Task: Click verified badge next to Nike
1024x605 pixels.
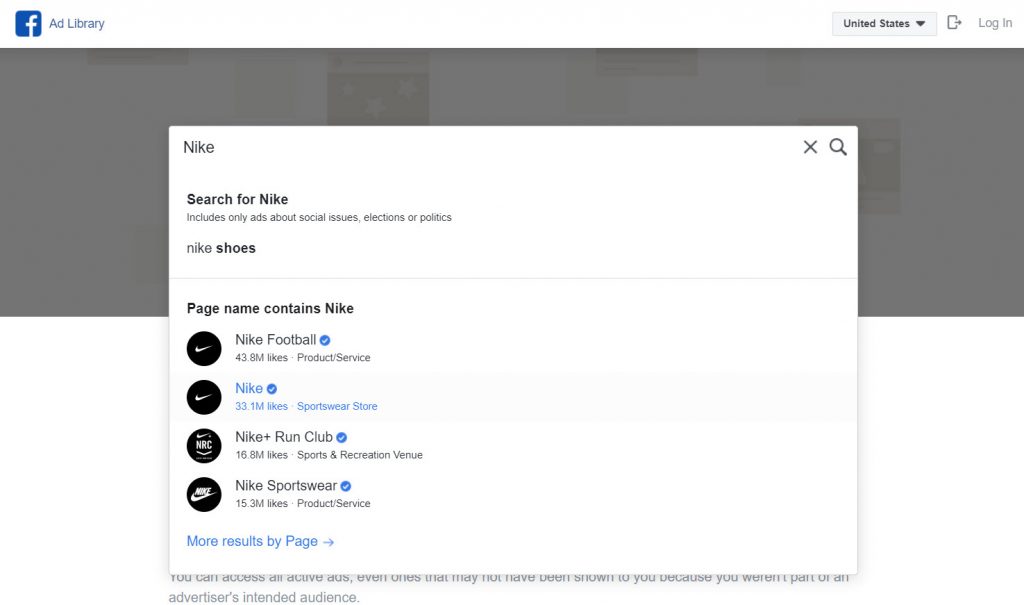Action: coord(272,389)
